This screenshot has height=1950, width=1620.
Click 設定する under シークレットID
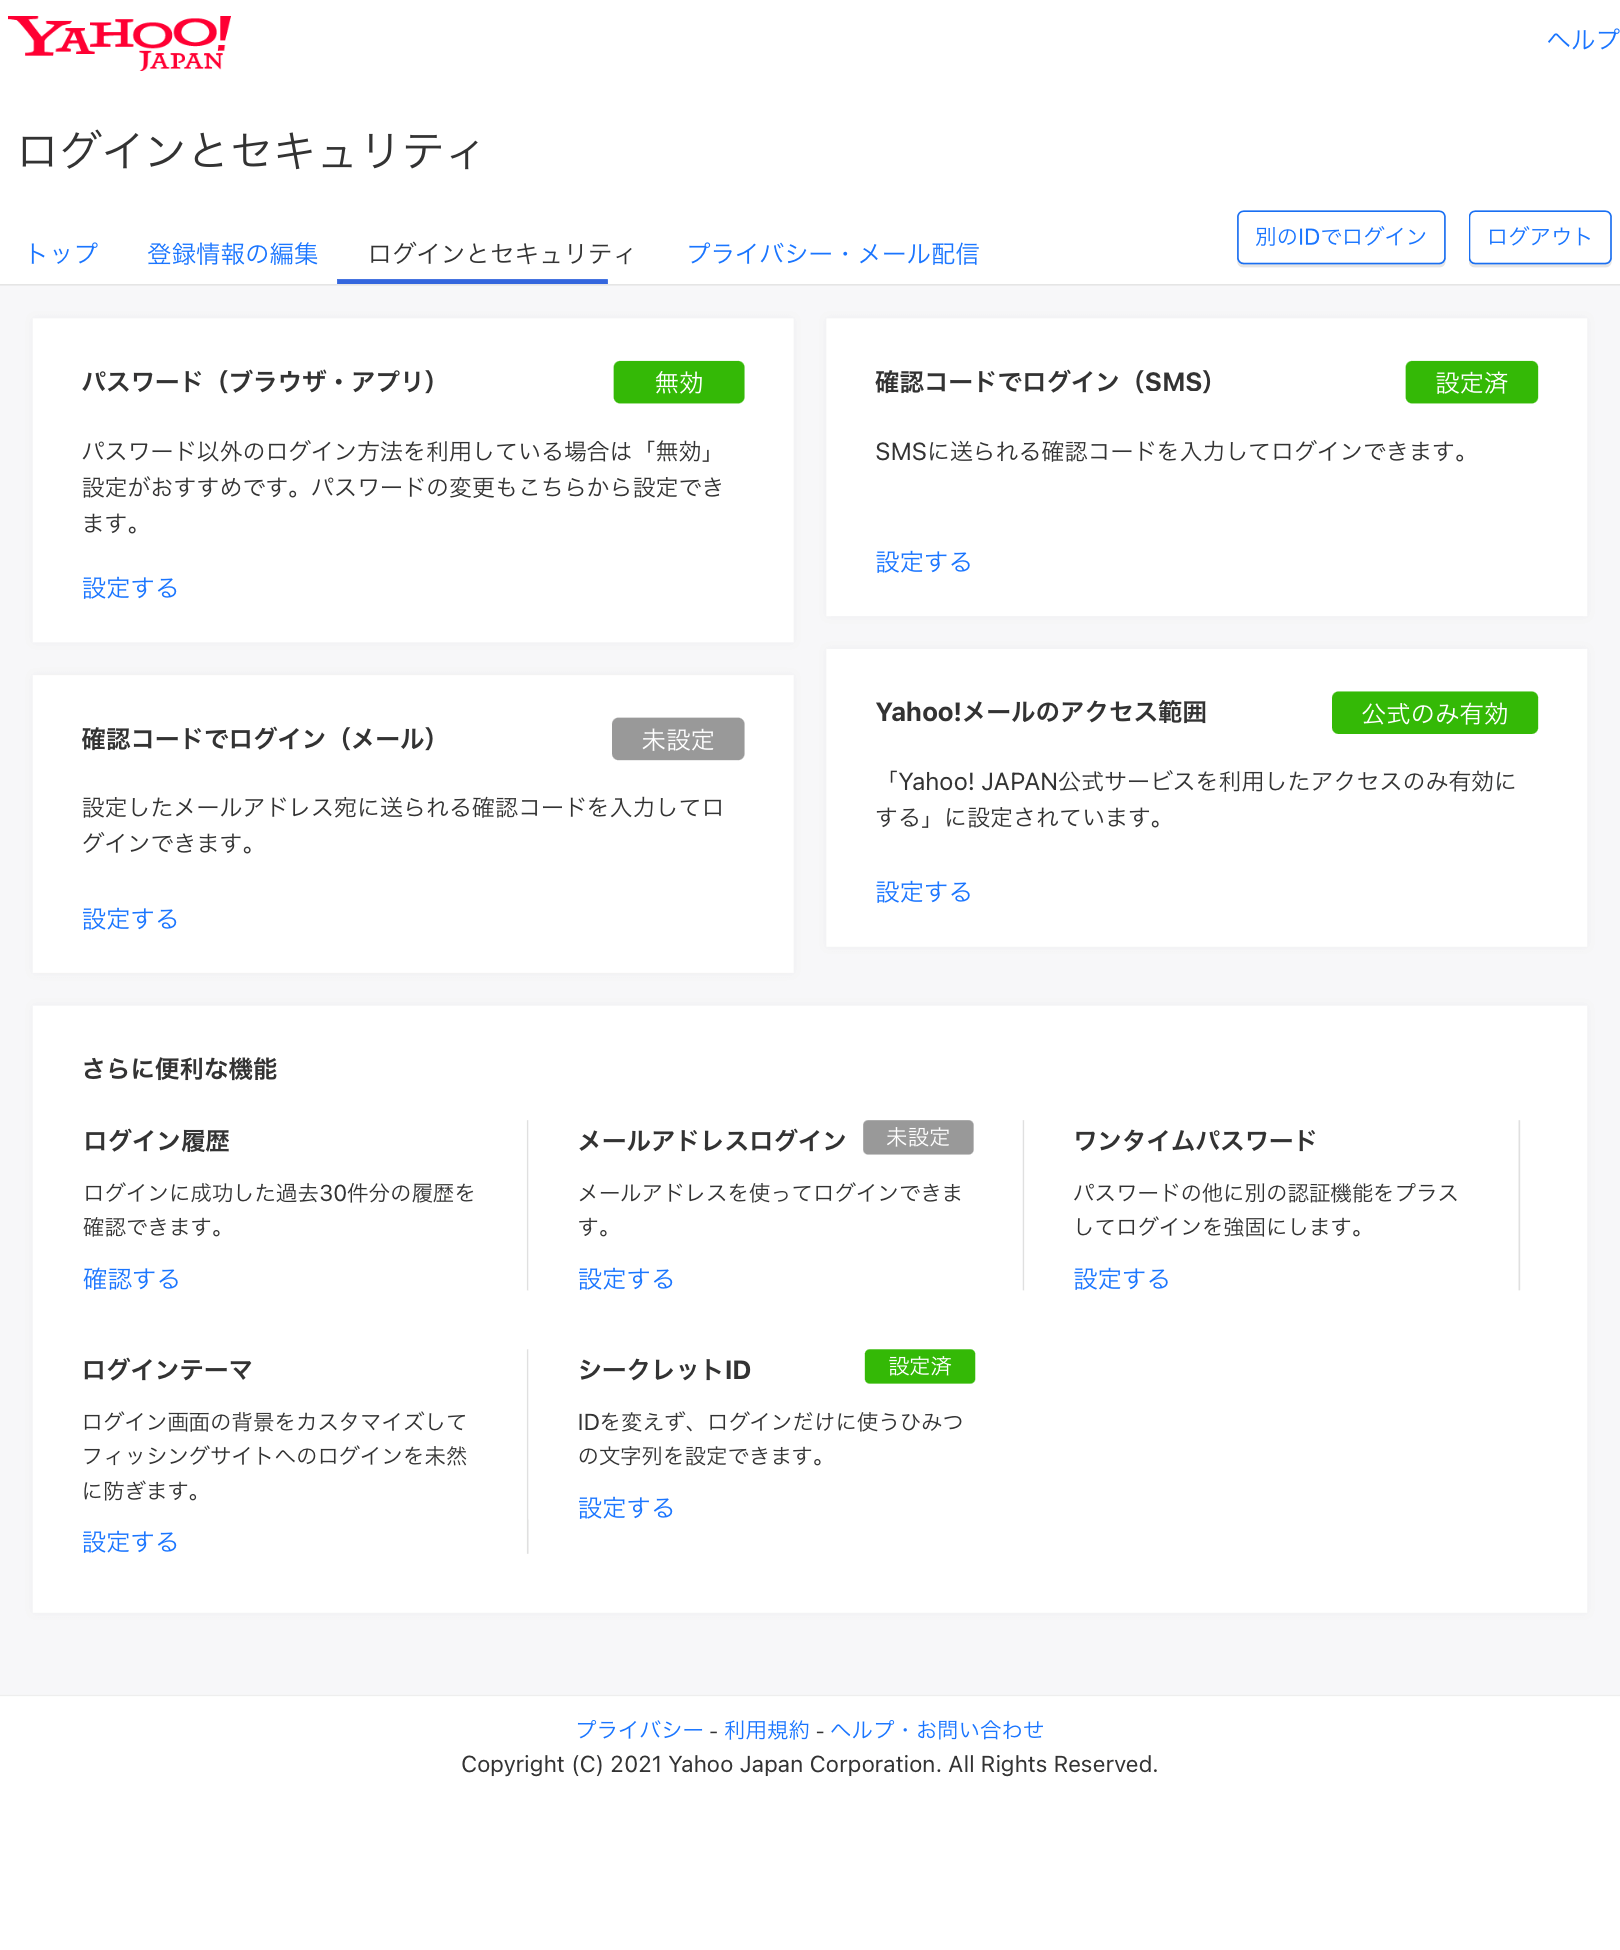point(626,1508)
